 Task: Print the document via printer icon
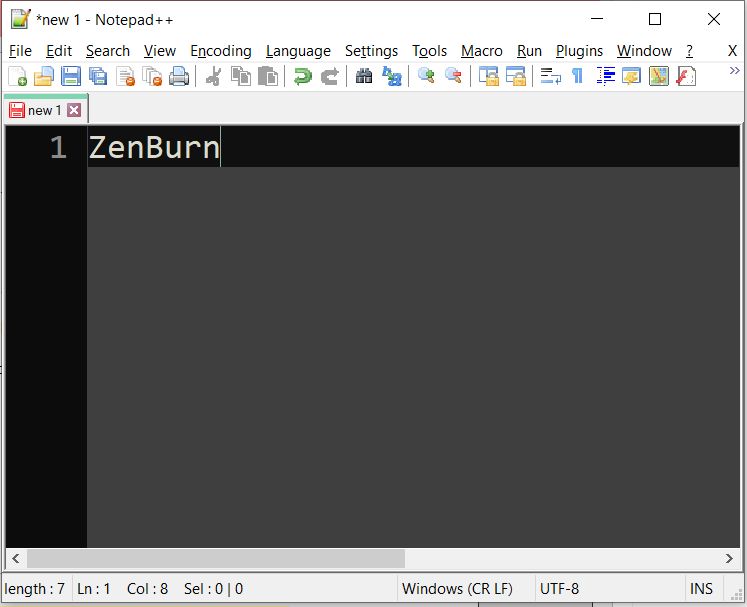(x=179, y=76)
